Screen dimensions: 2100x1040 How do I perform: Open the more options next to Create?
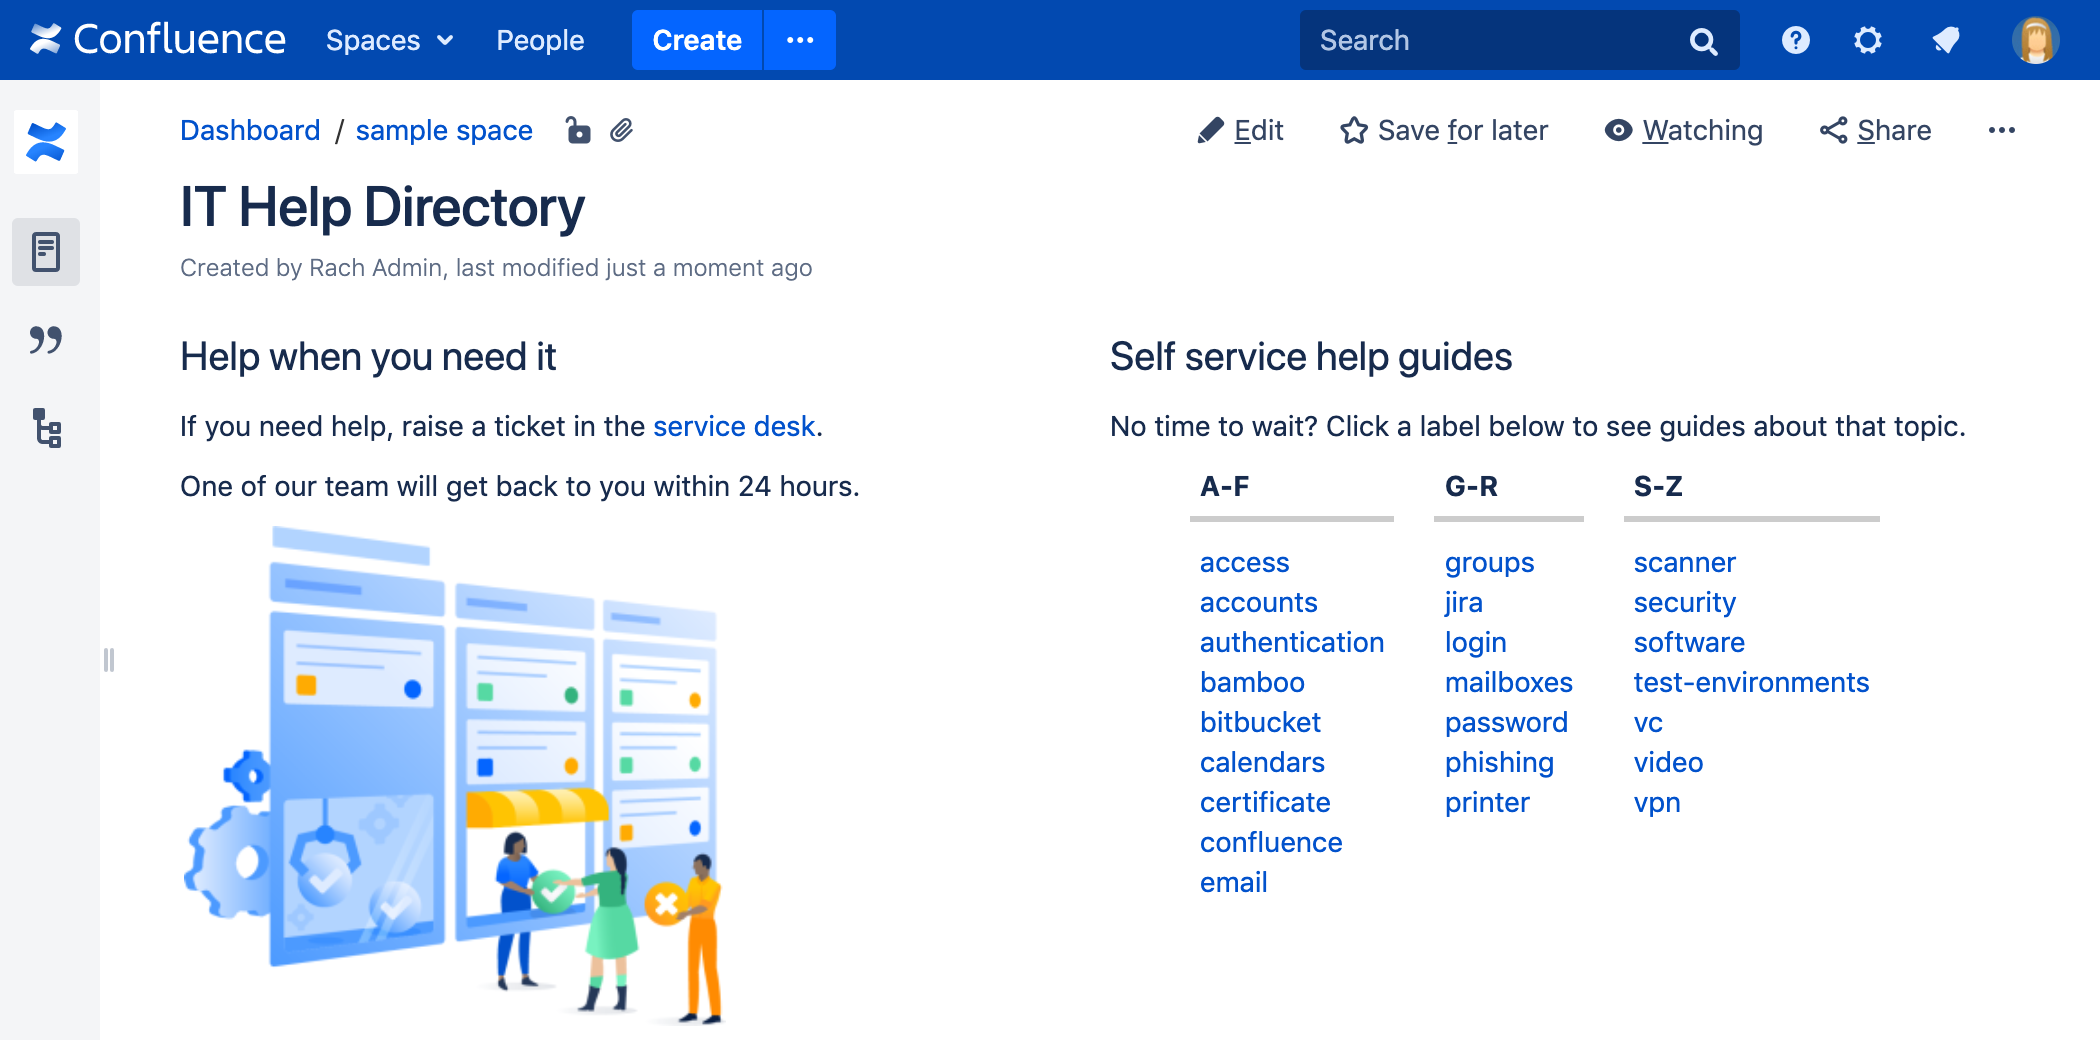(800, 40)
